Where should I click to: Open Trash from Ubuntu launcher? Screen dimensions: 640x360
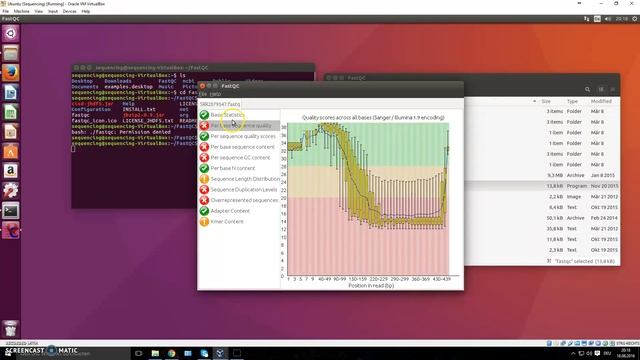tap(11, 328)
